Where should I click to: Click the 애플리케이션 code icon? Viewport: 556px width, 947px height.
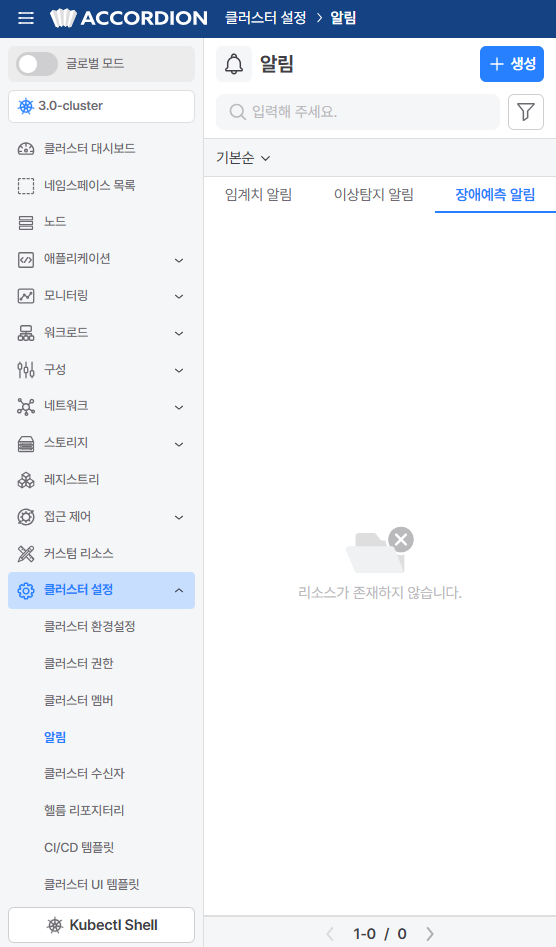(x=26, y=260)
